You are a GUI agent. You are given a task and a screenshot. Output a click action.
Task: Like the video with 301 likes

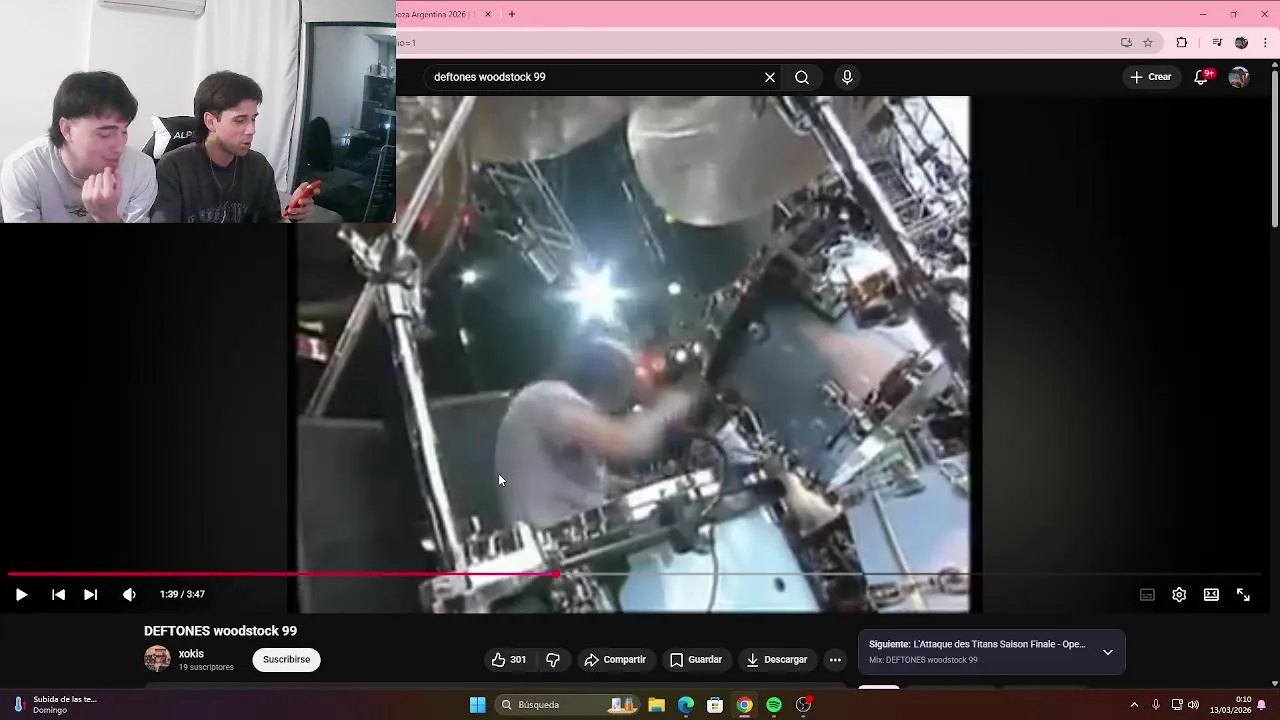[x=508, y=660]
